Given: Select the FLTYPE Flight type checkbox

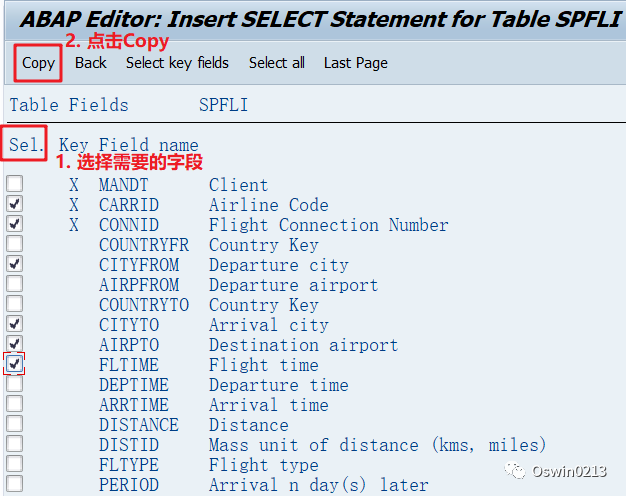Looking at the screenshot, I should tap(15, 464).
